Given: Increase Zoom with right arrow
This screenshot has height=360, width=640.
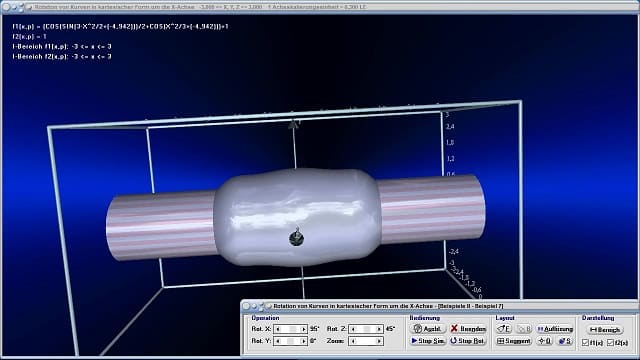Looking at the screenshot, I should [x=379, y=341].
